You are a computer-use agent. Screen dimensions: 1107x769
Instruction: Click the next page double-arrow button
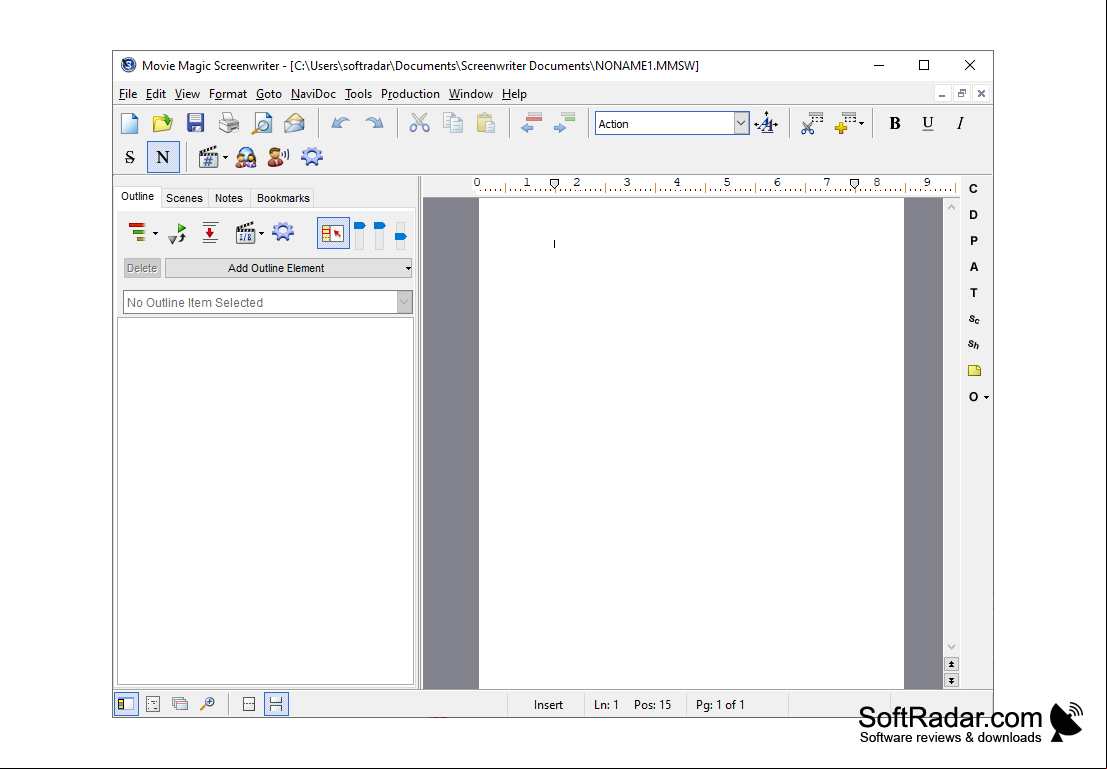952,681
